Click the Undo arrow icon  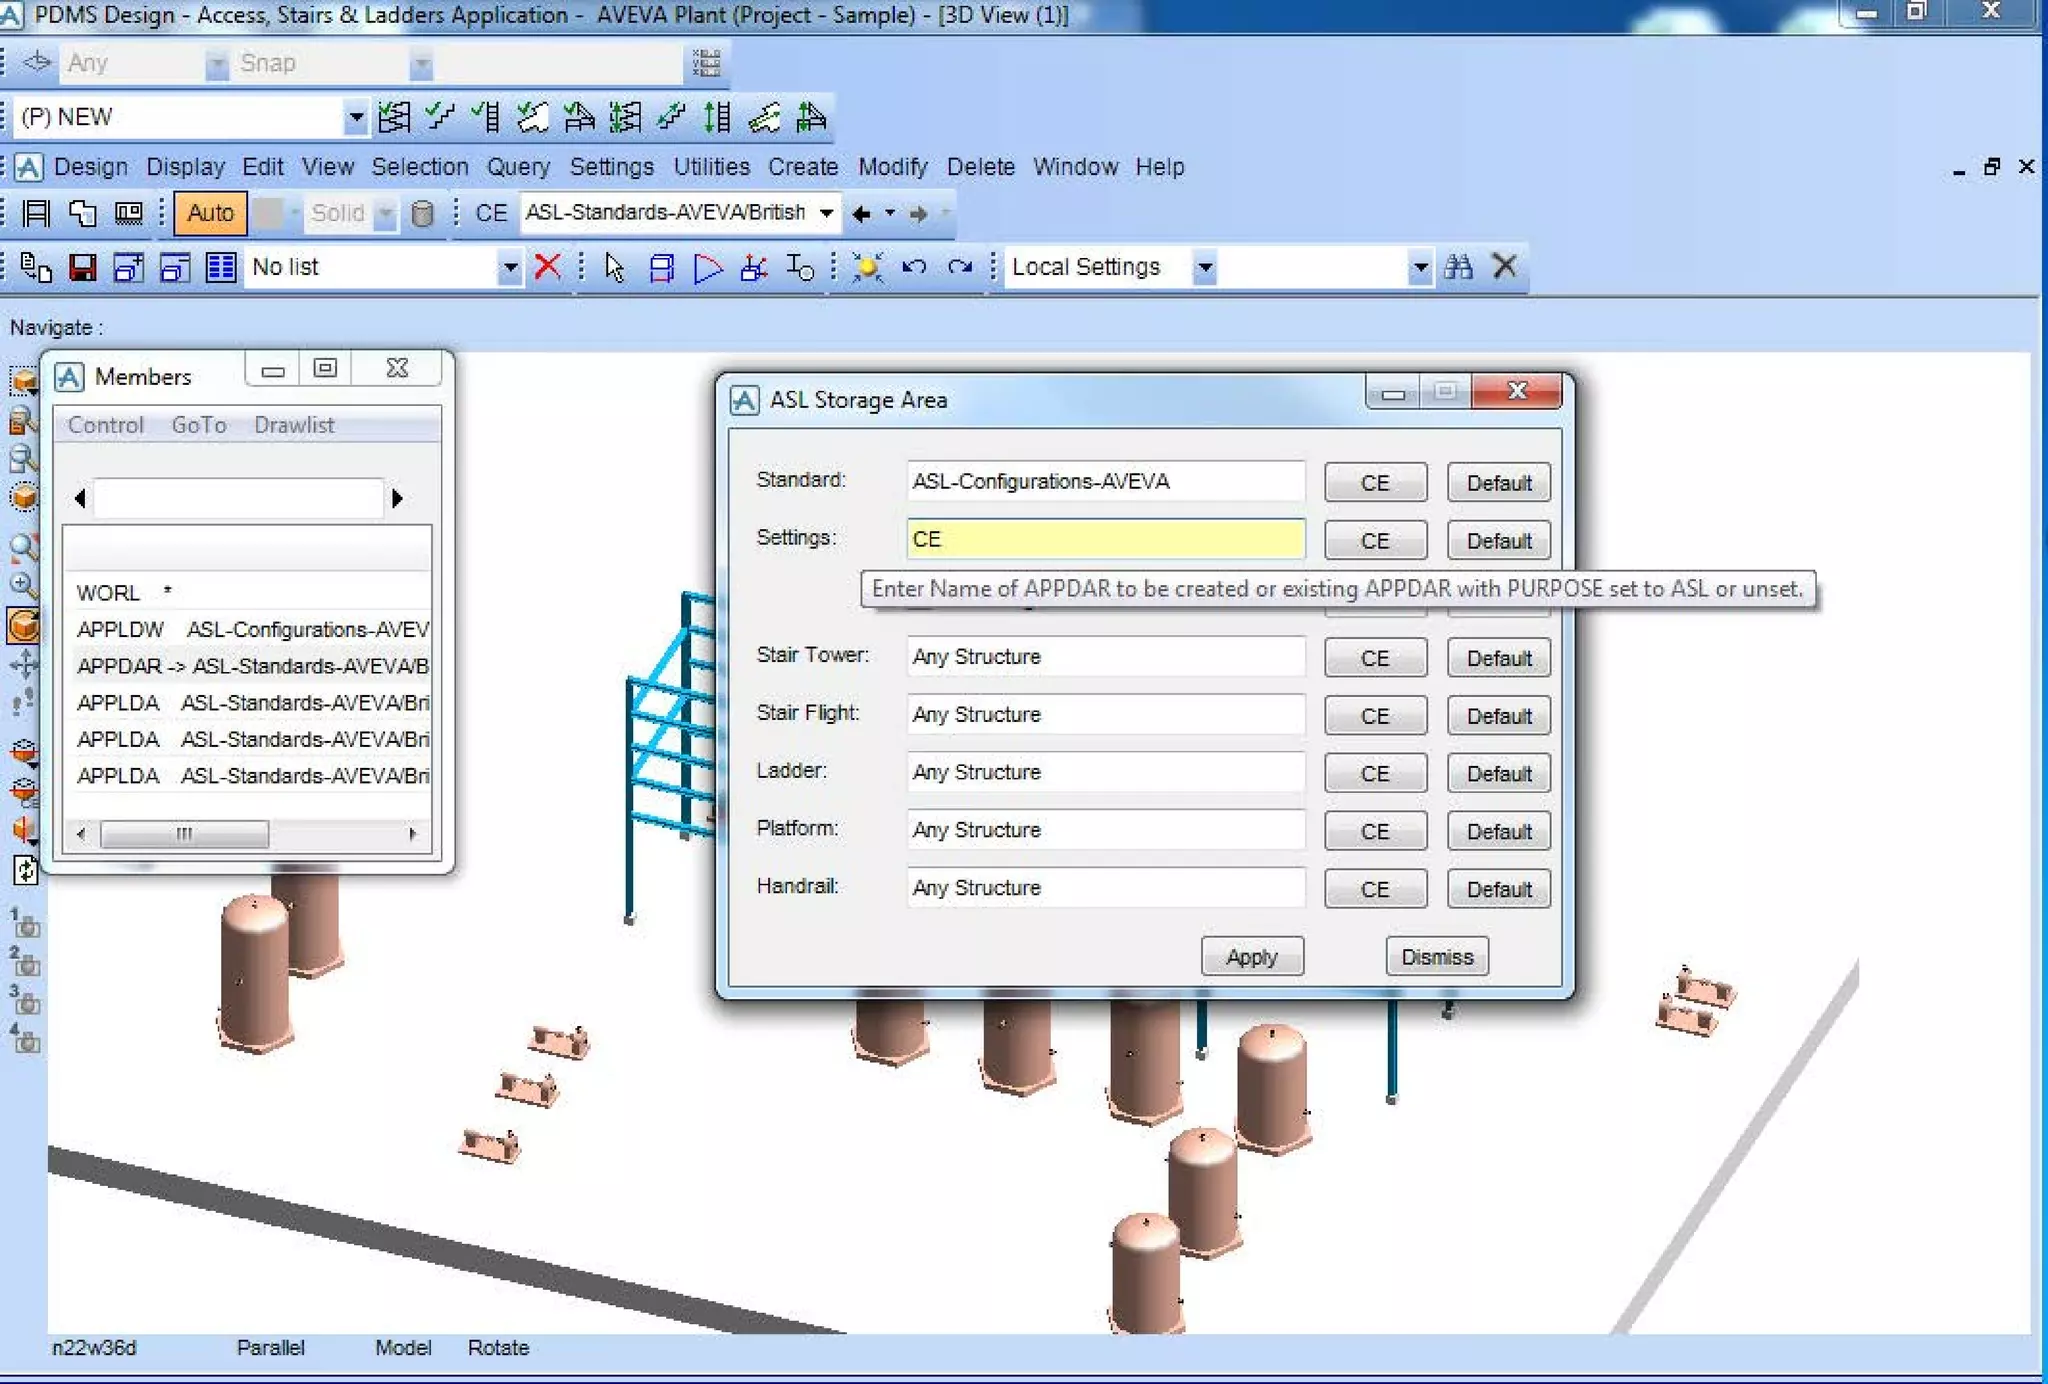914,267
